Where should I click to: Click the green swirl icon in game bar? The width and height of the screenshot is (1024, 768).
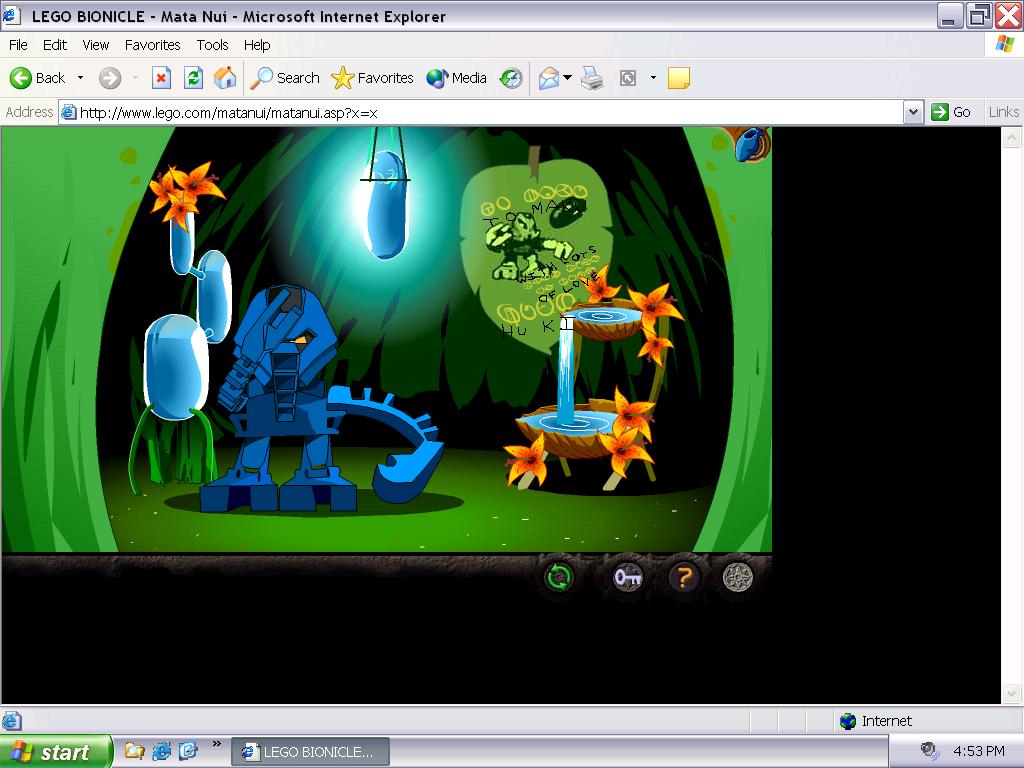tap(559, 577)
